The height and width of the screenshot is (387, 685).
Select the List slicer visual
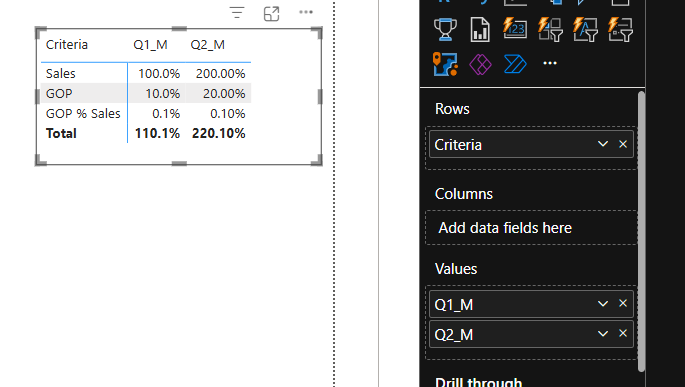620,30
